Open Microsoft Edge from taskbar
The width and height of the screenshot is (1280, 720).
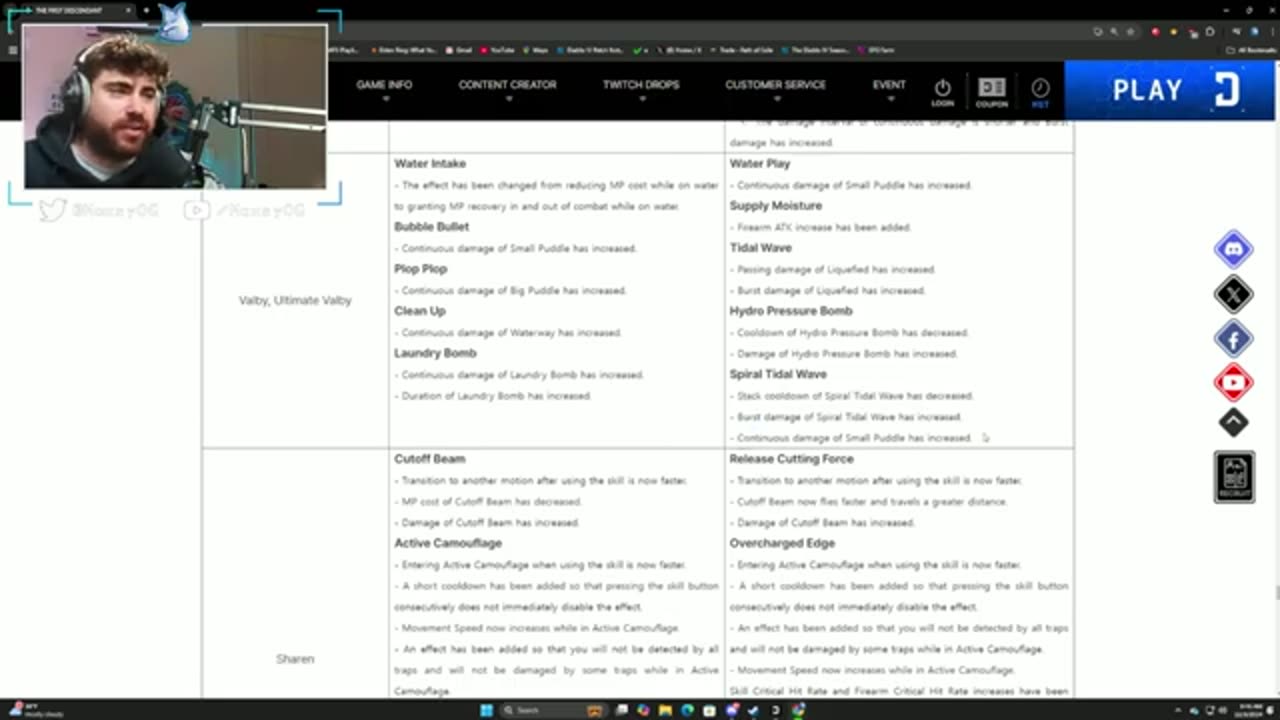[x=687, y=710]
